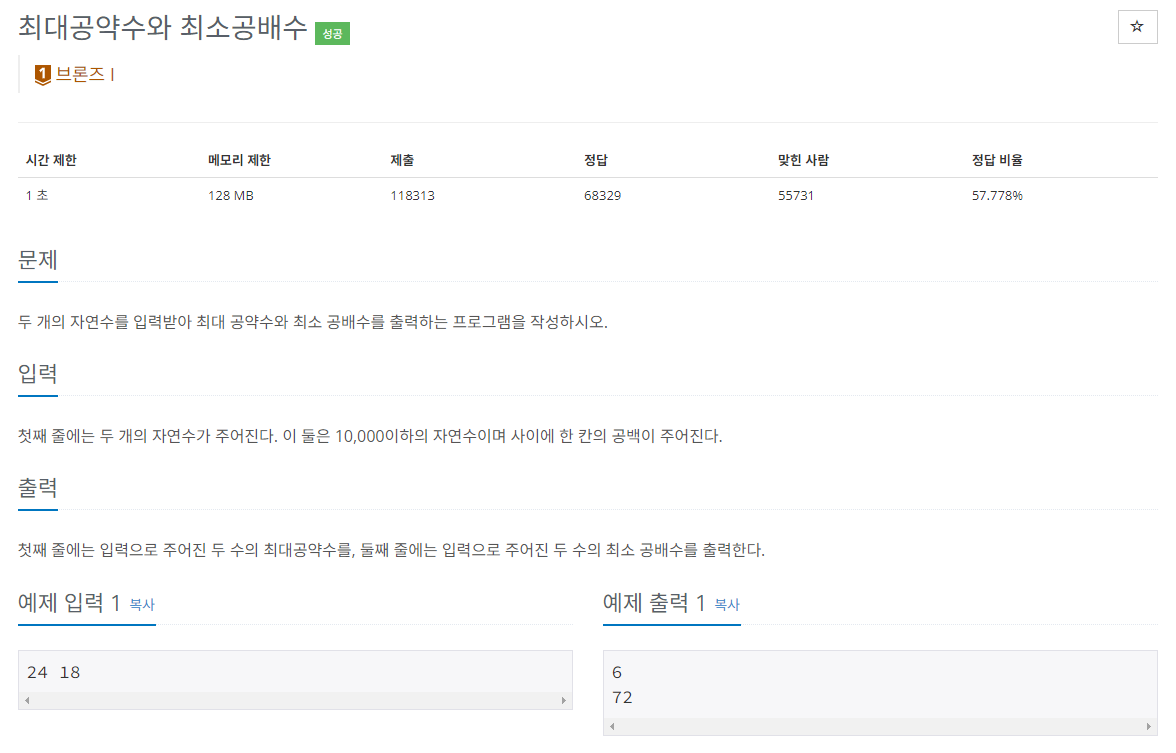Image resolution: width=1176 pixels, height=753 pixels.
Task: Click the 제출 column header
Action: click(402, 160)
